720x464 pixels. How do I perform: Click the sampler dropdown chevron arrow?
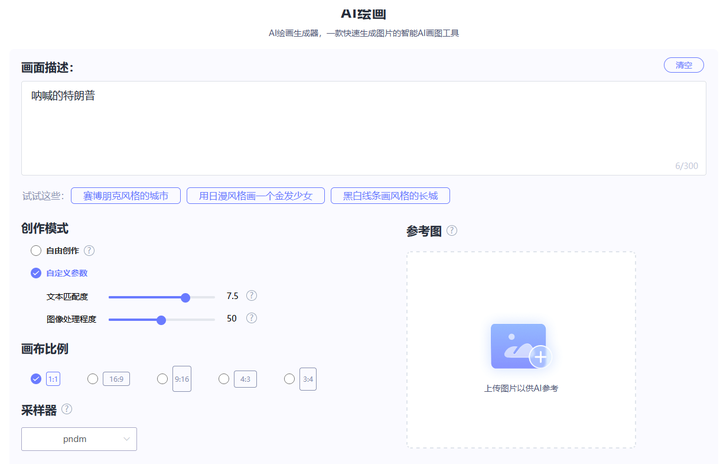[x=126, y=439]
